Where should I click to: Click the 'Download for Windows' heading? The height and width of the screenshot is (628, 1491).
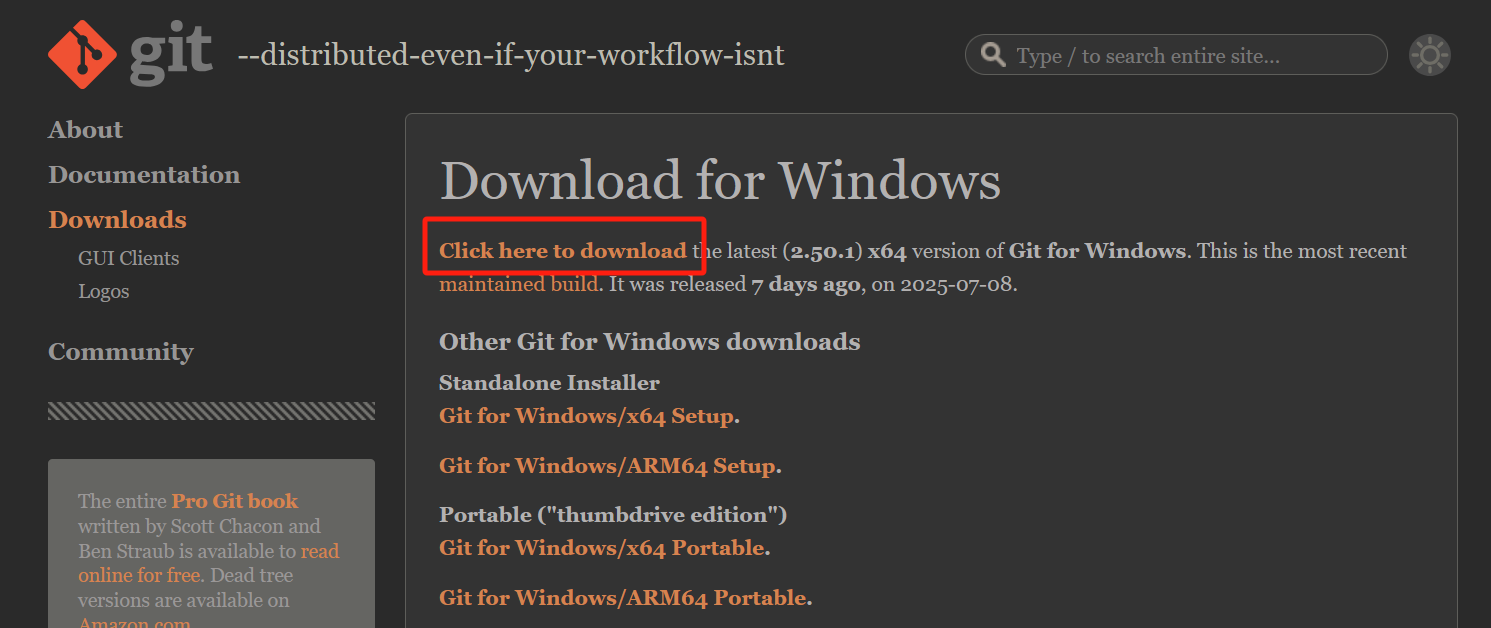(720, 181)
